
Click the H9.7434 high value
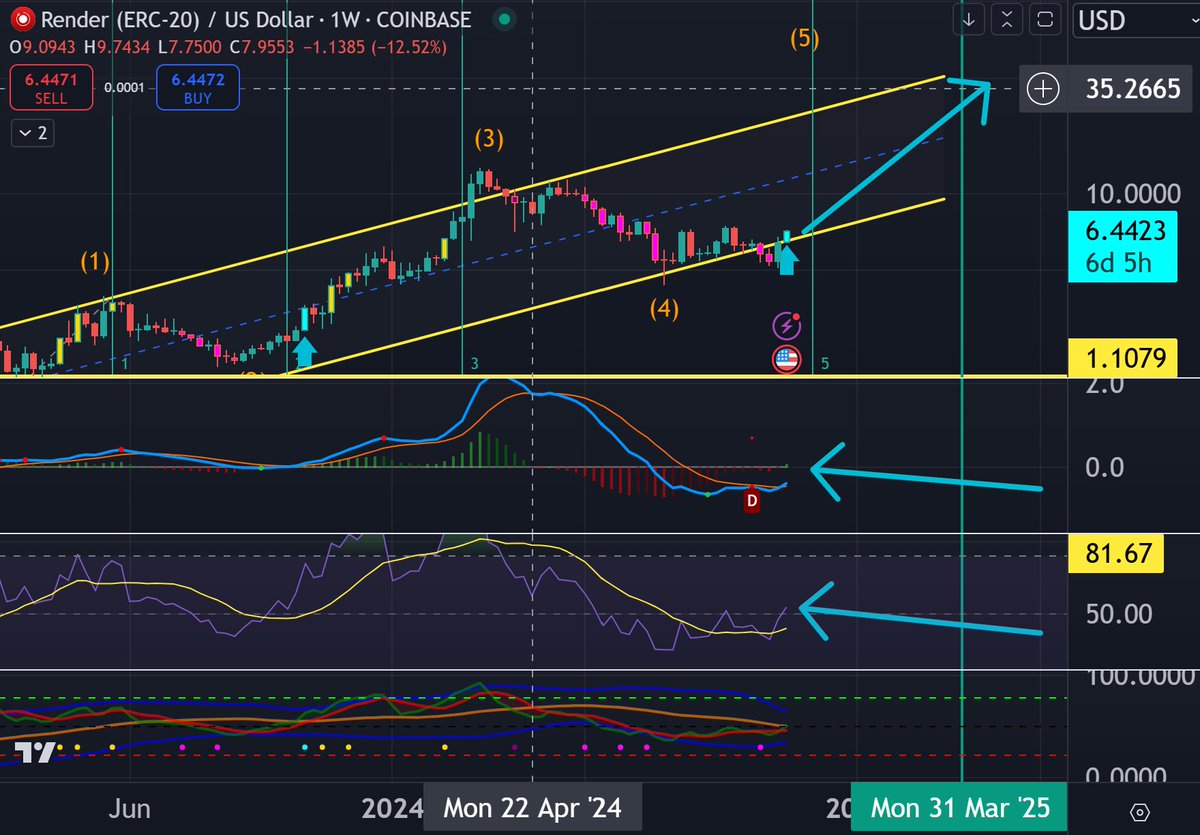coord(116,47)
